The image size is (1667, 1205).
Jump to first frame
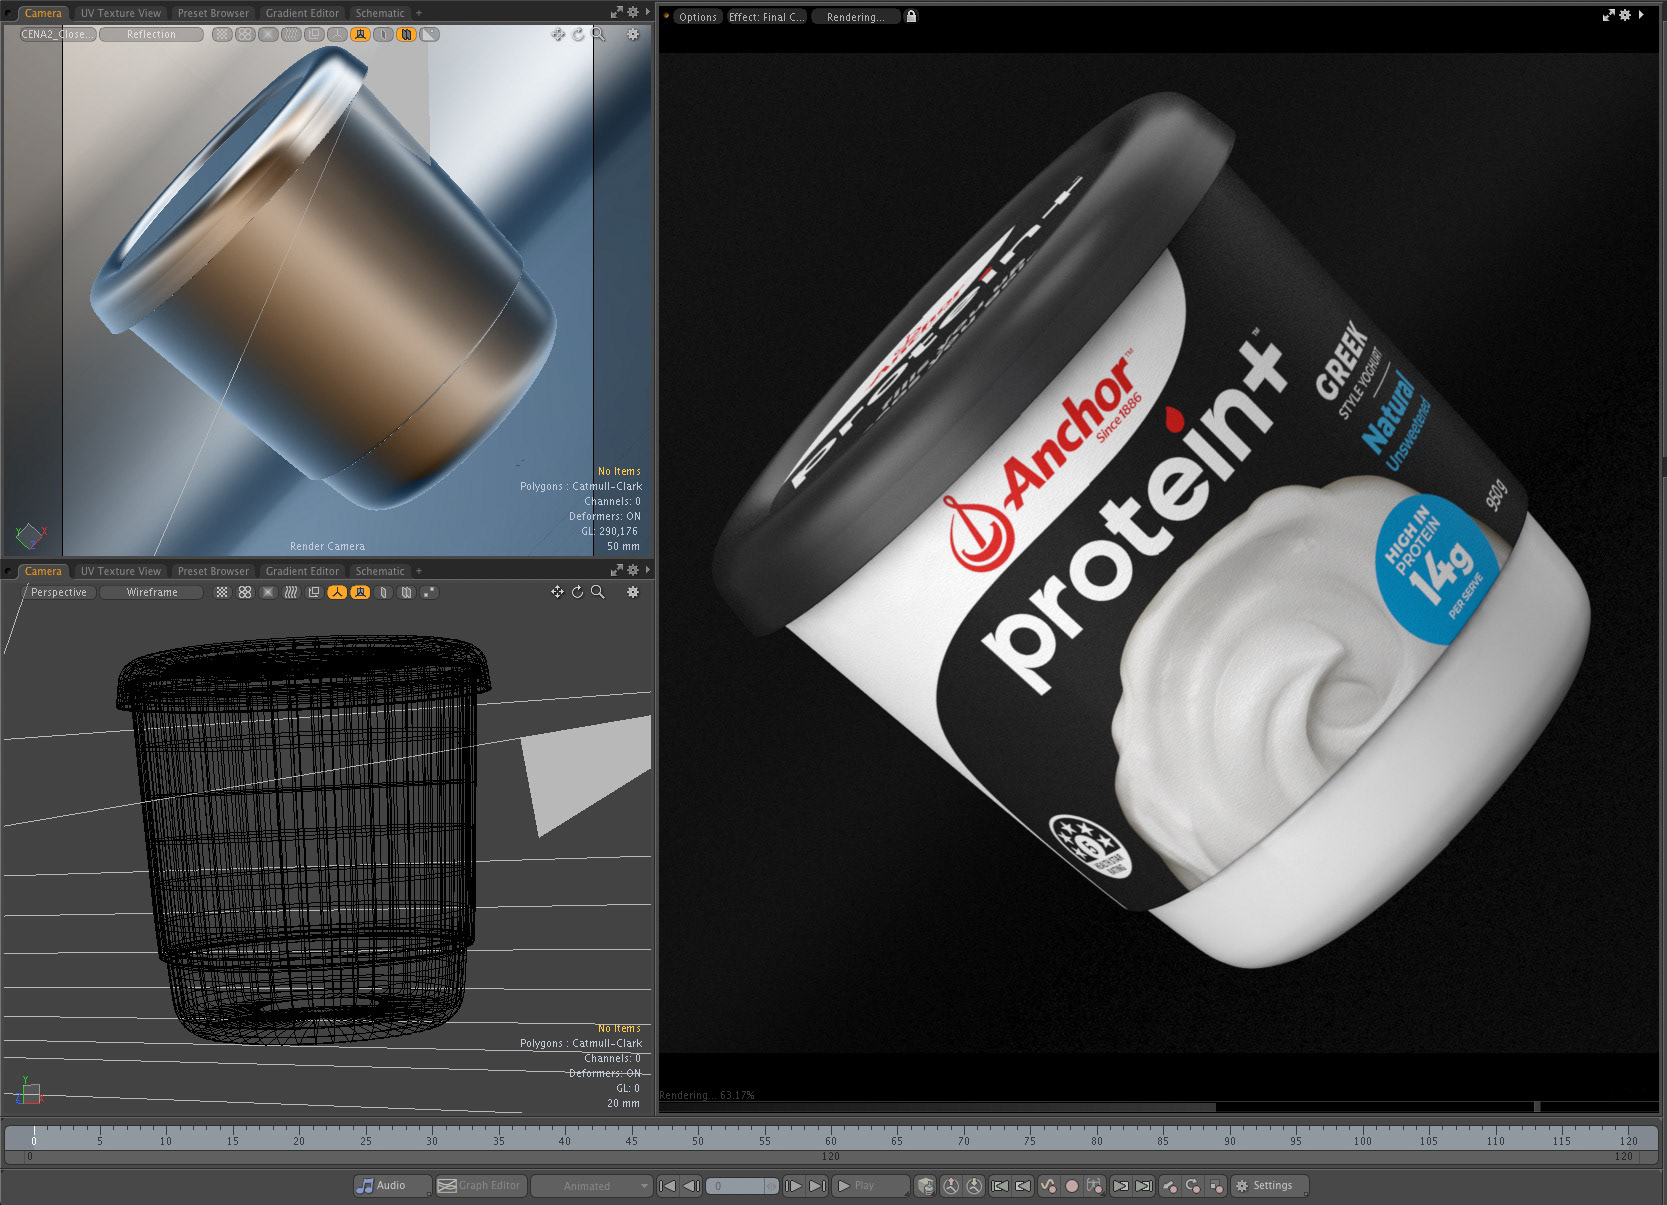pyautogui.click(x=667, y=1186)
